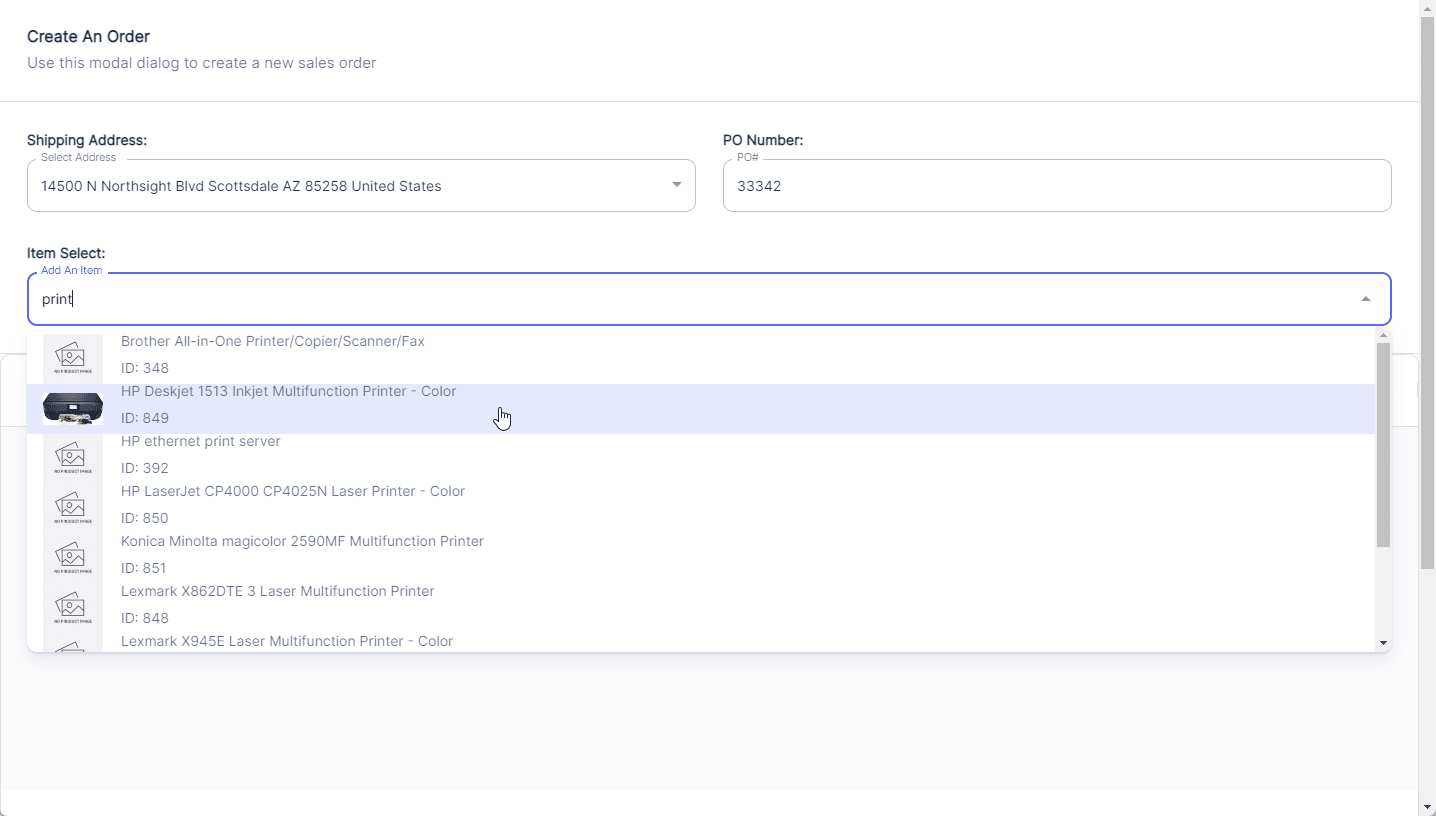The width and height of the screenshot is (1436, 816).
Task: Click placeholder image icon for HP ethernet print server
Action: (x=72, y=458)
